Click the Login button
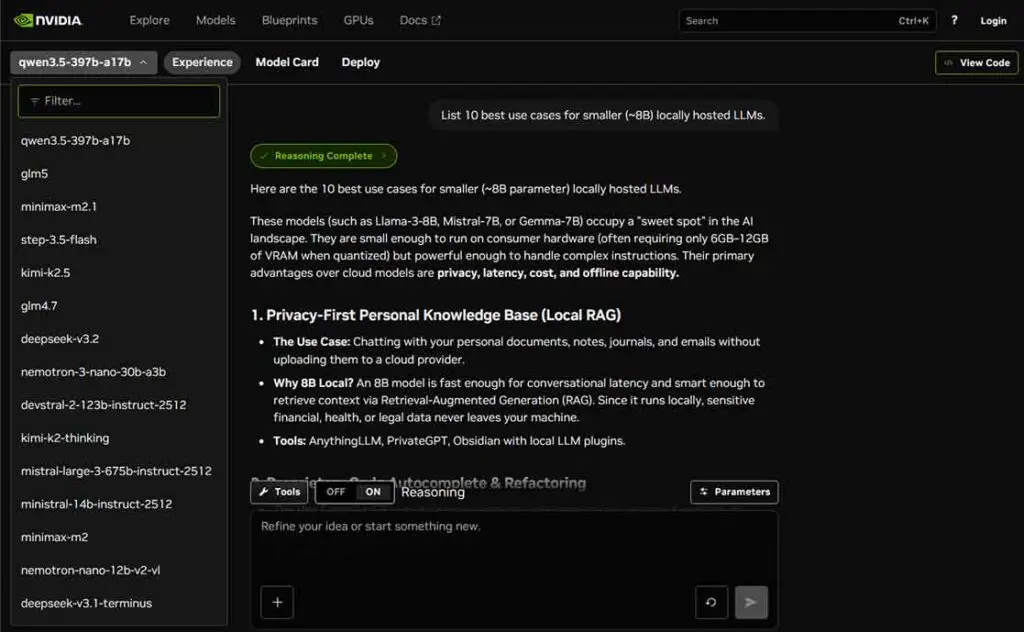Image resolution: width=1024 pixels, height=632 pixels. [993, 20]
